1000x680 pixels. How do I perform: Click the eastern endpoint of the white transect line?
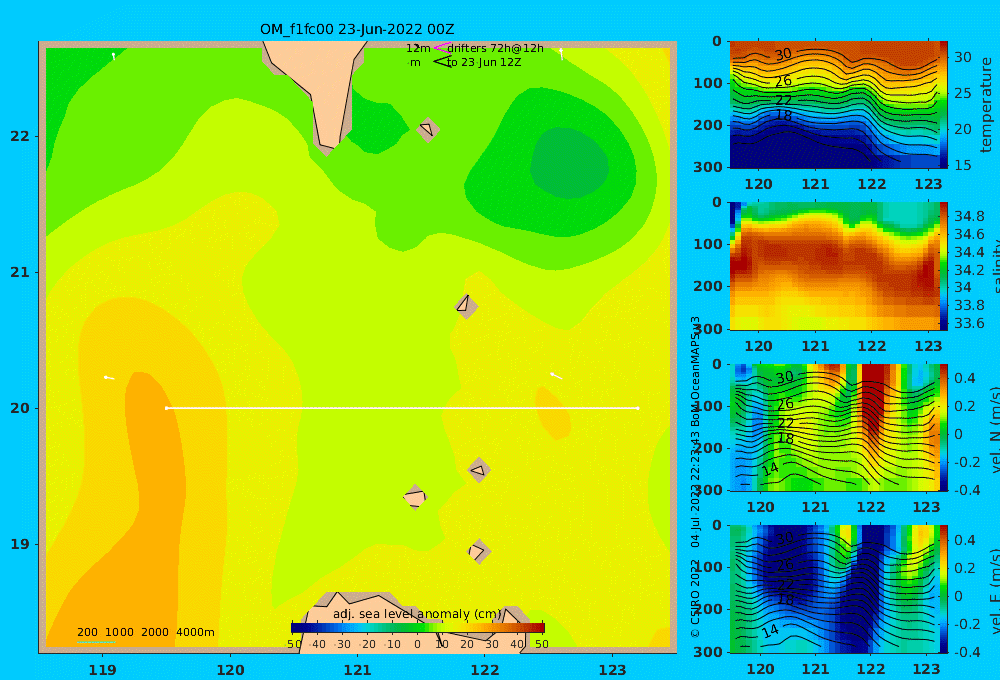pyautogui.click(x=638, y=408)
